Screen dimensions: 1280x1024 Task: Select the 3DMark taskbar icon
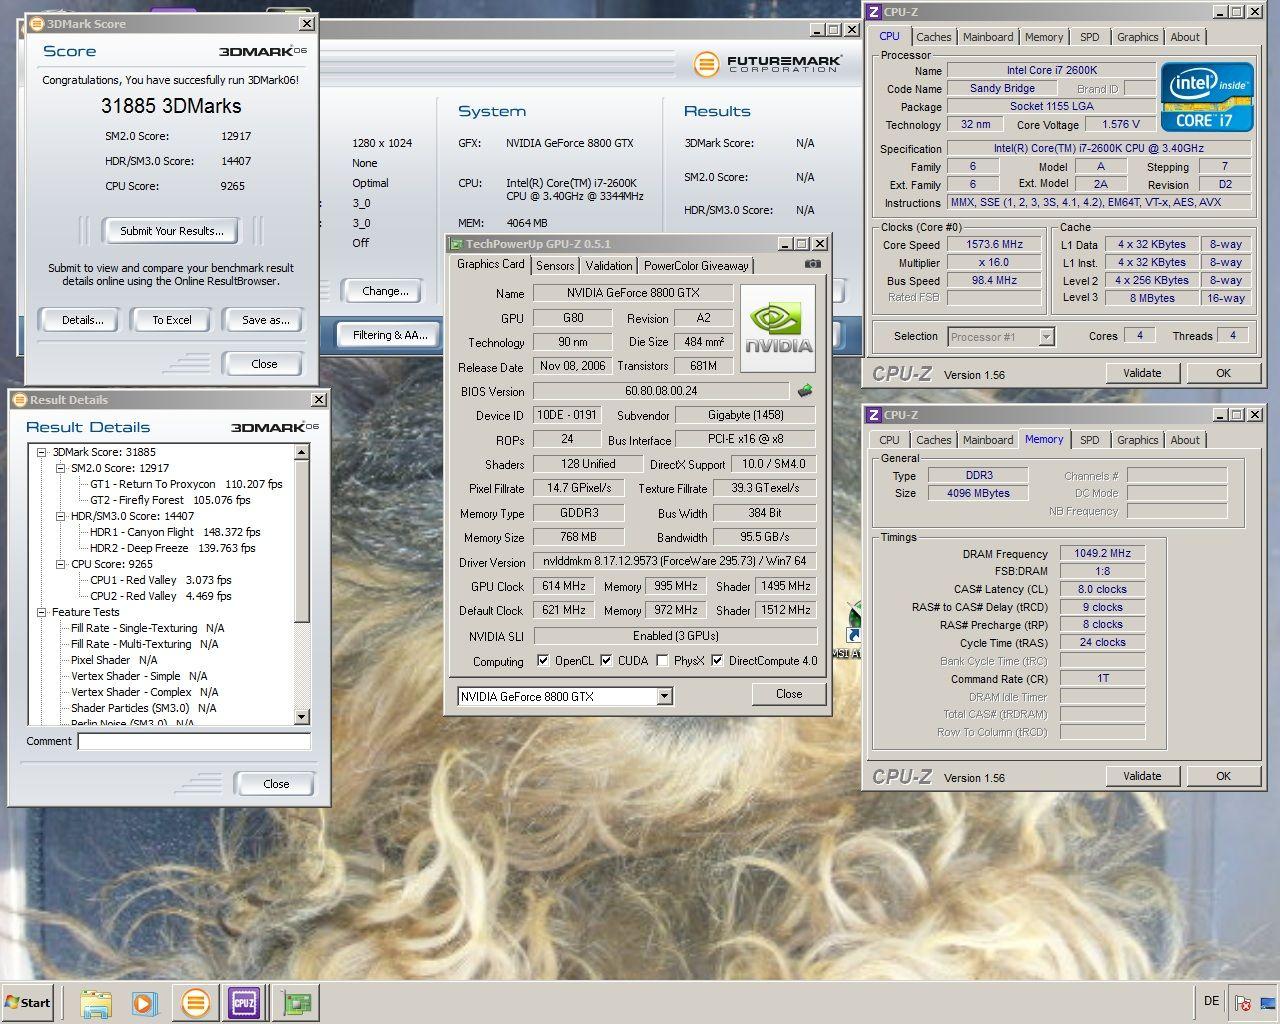click(x=195, y=1002)
